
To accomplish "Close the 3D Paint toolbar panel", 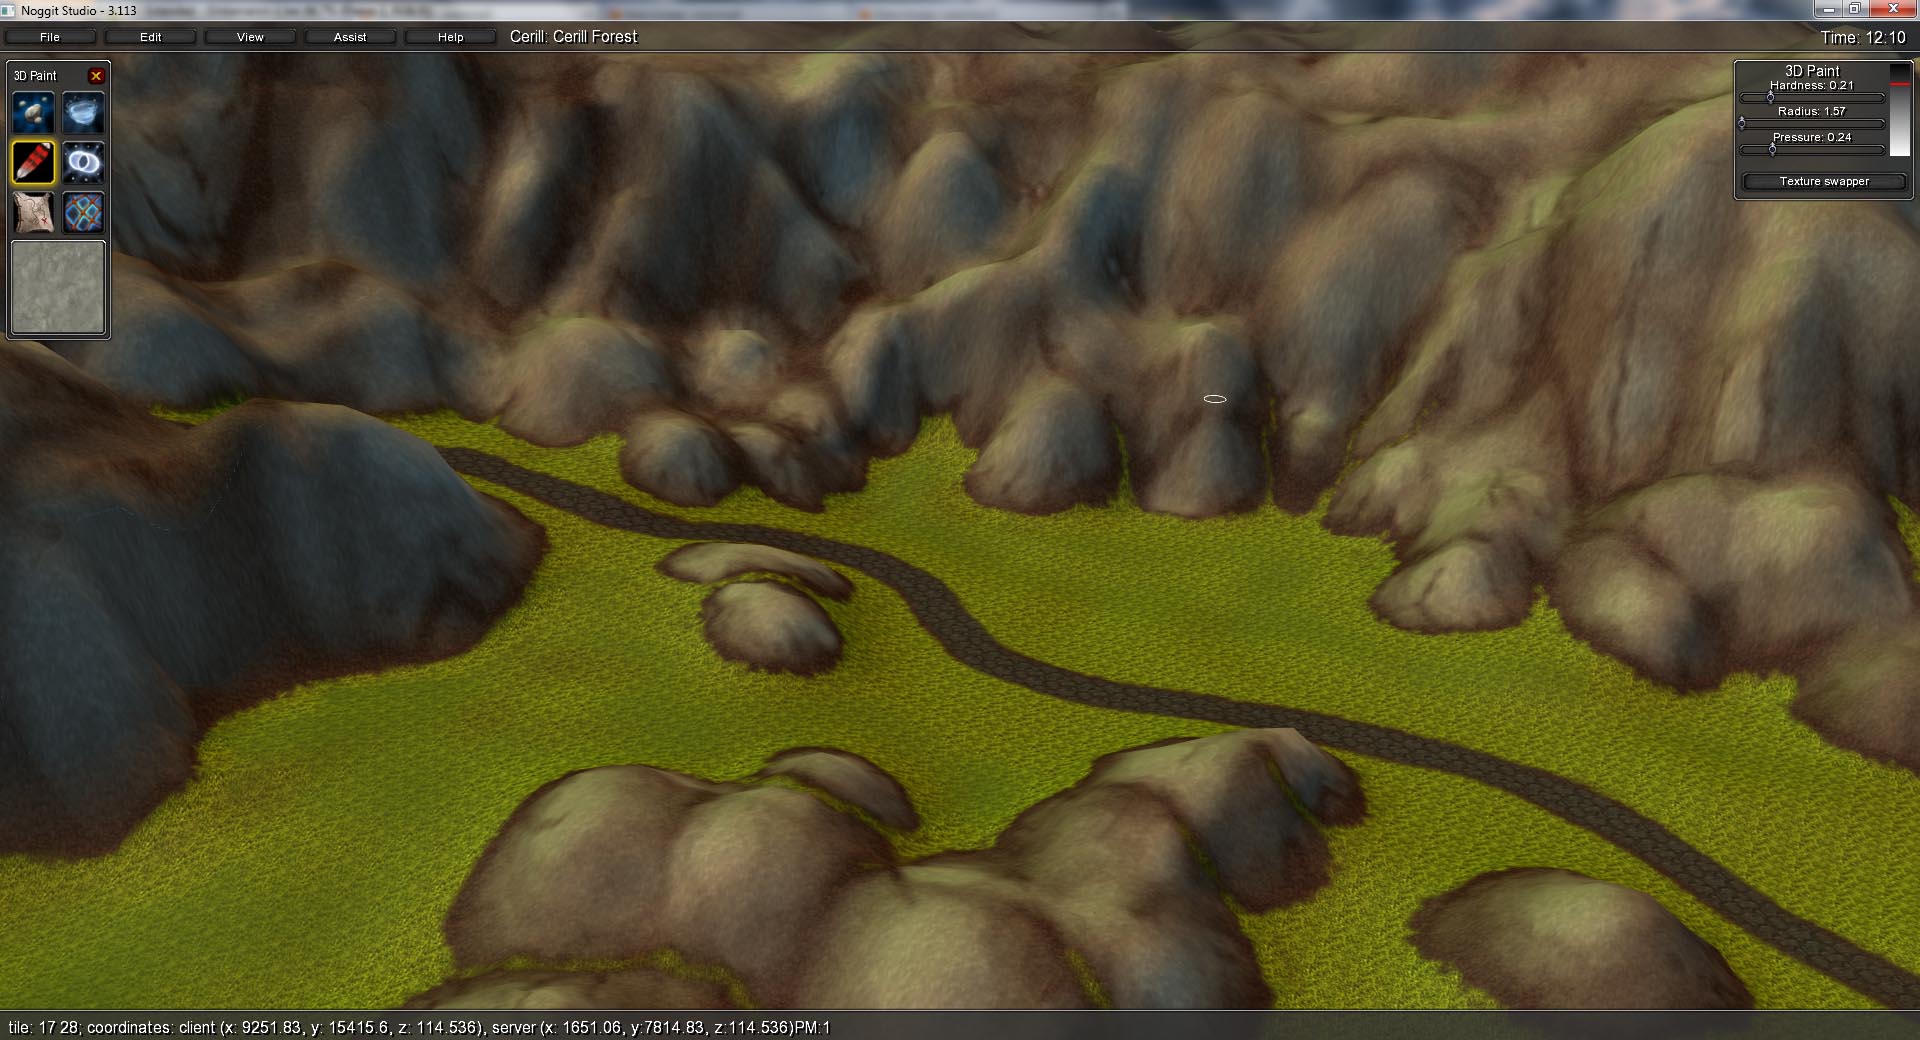I will (96, 76).
